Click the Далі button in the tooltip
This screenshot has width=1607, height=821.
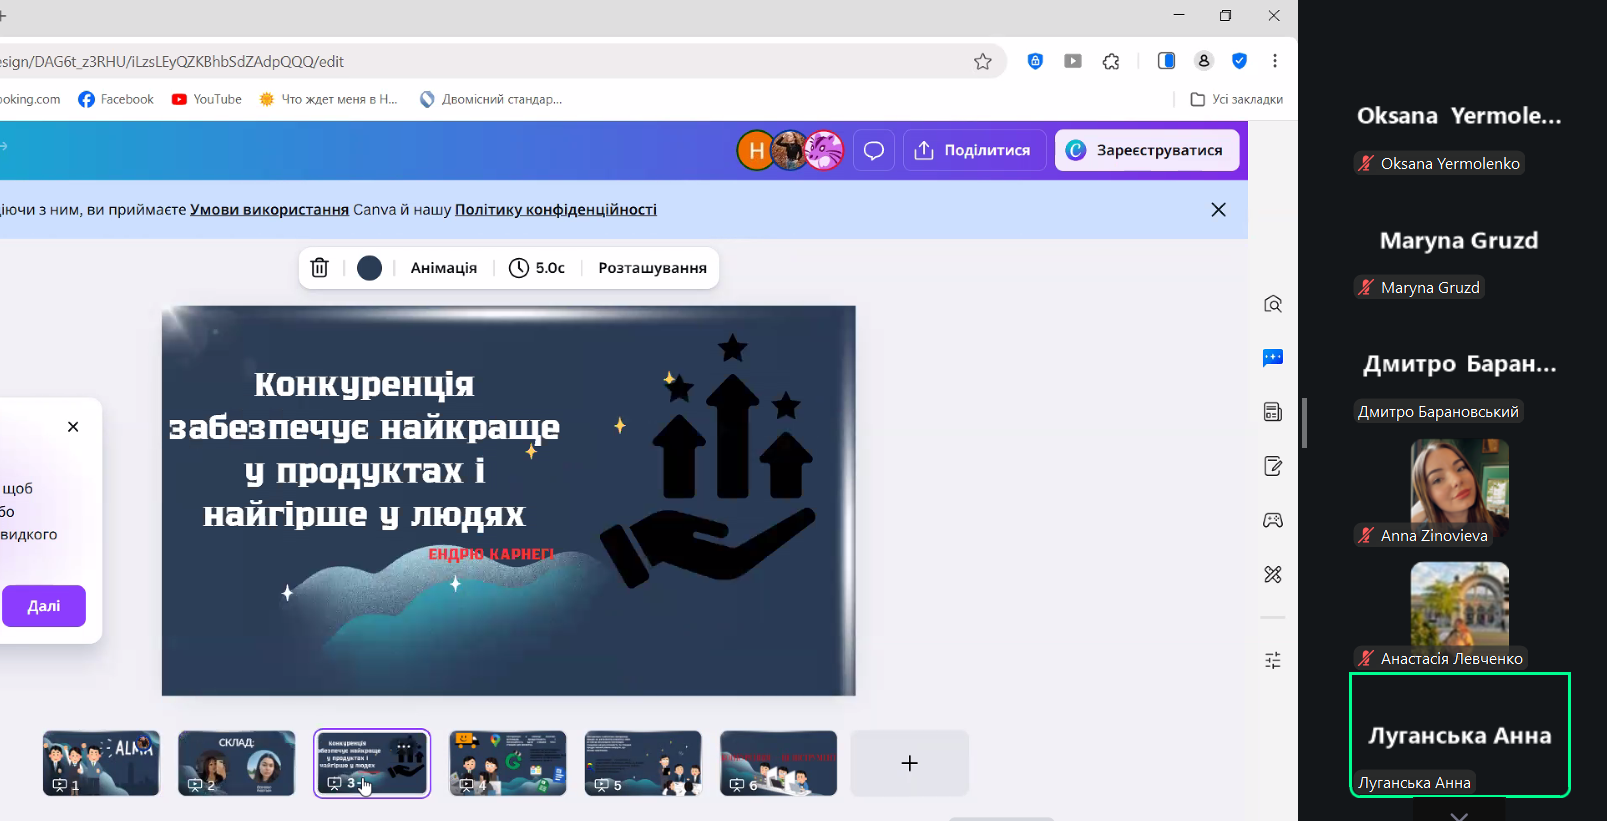point(44,606)
